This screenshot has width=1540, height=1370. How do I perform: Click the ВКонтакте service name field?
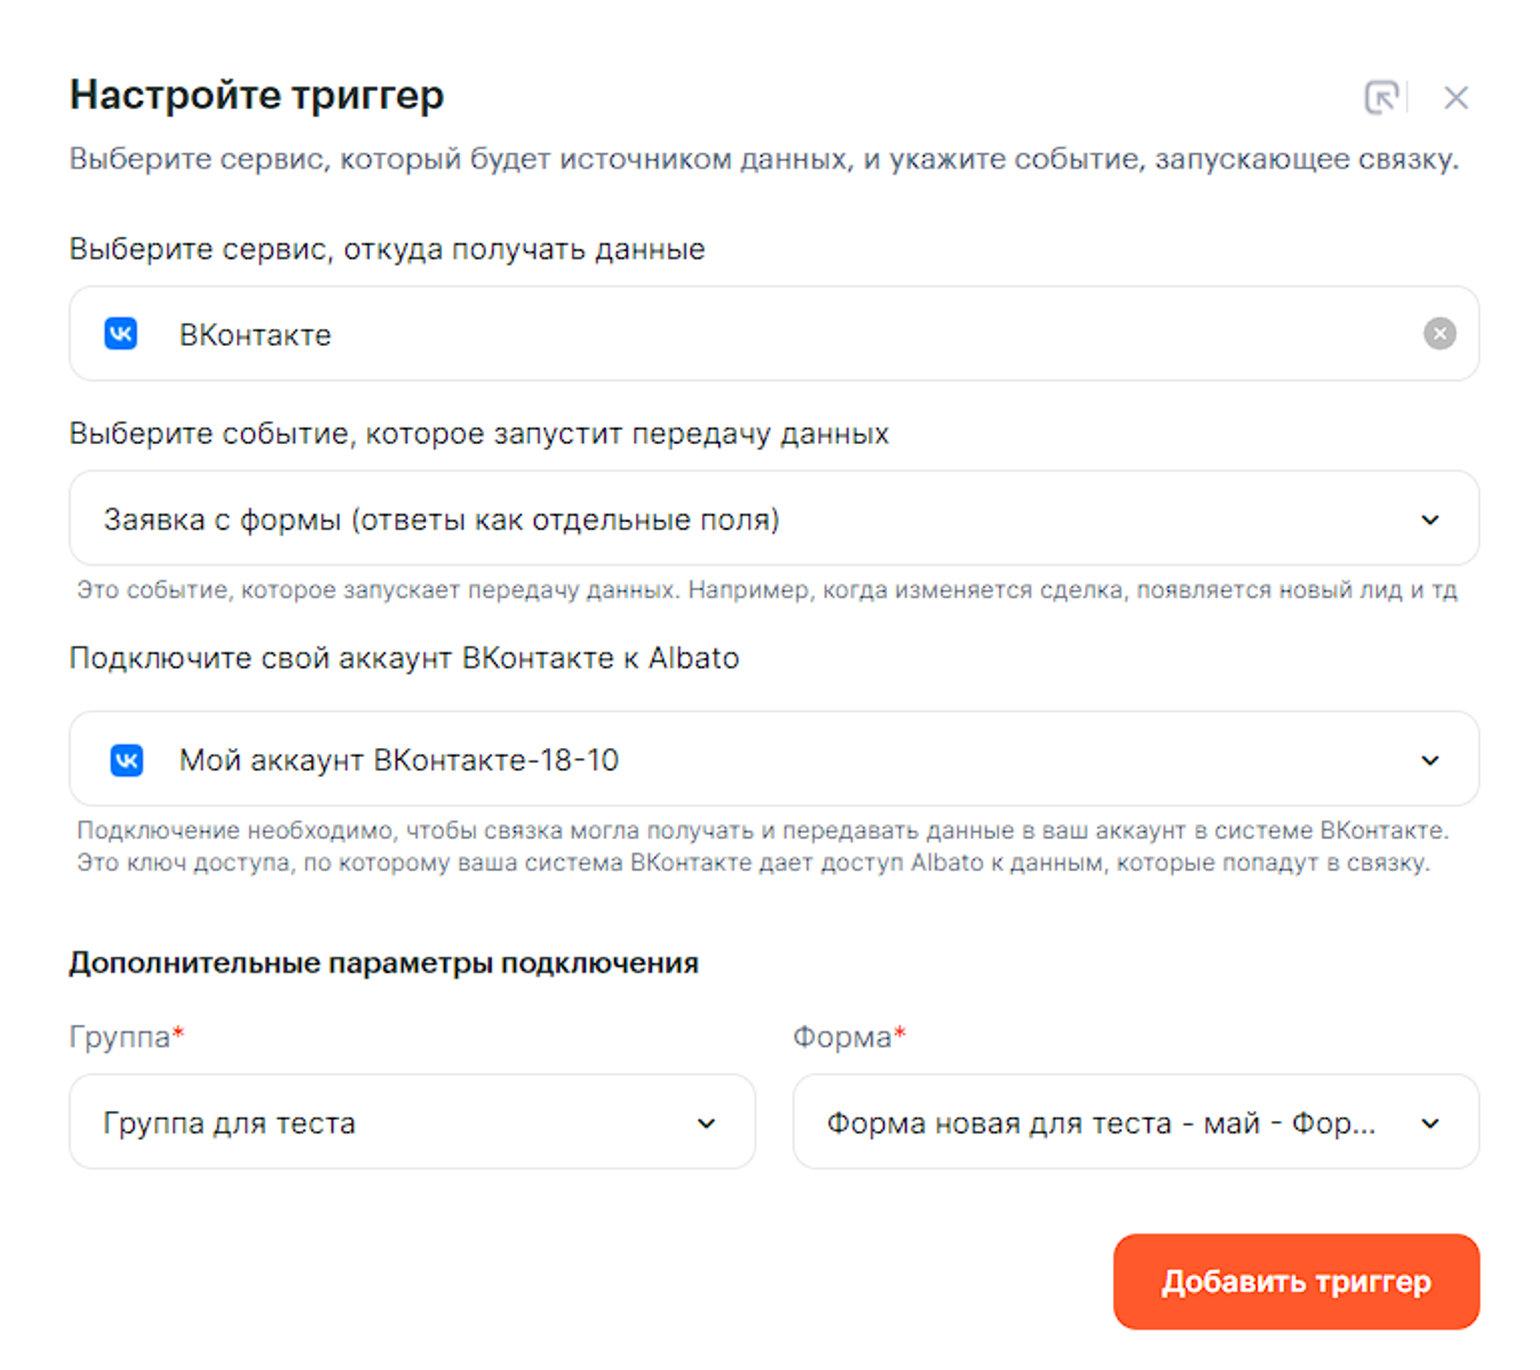(x=255, y=335)
